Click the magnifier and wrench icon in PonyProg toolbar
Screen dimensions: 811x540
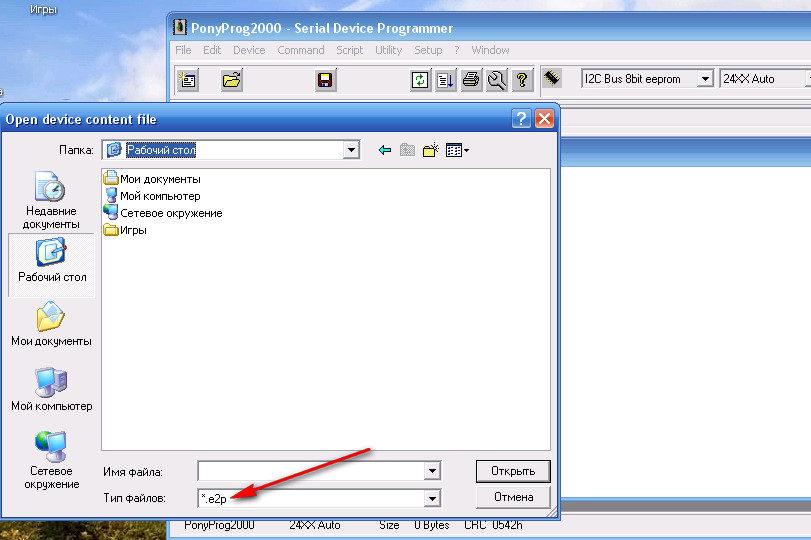[497, 80]
